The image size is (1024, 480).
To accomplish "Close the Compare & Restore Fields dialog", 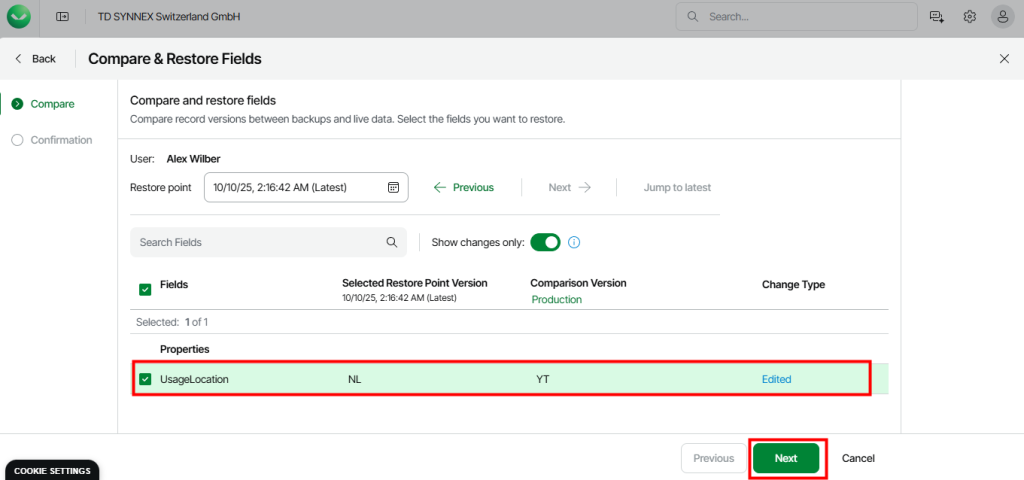I will tap(1004, 59).
